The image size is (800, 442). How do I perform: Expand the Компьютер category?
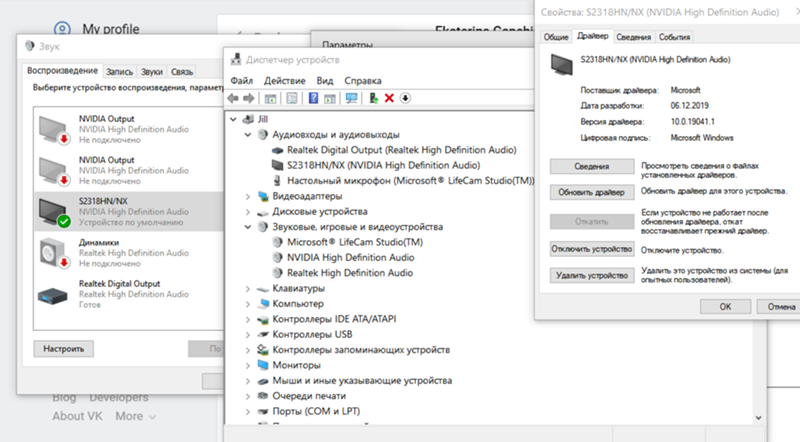coord(248,304)
